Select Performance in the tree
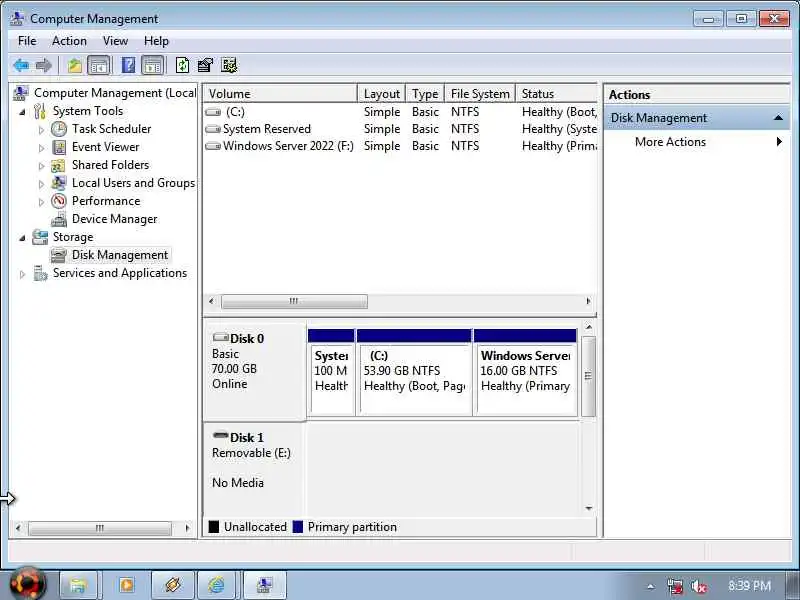The height and width of the screenshot is (600, 800). [106, 201]
